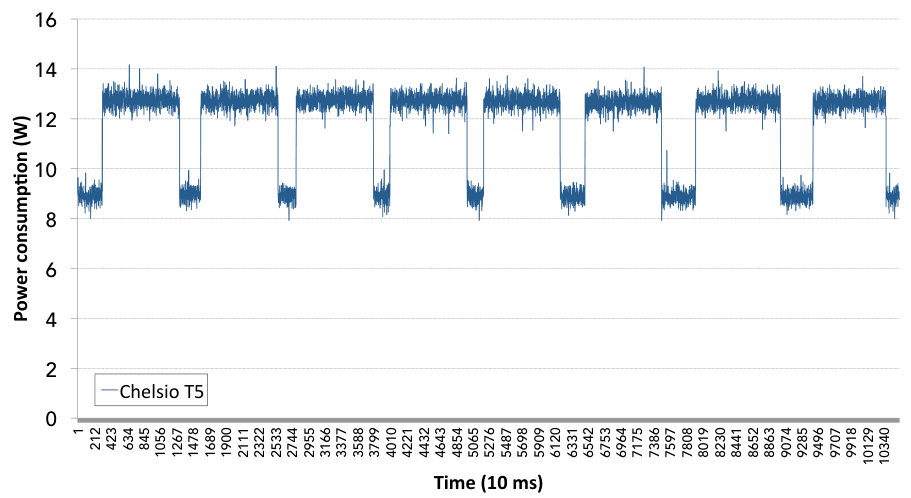Click x-axis tick label 1267

pos(178,442)
